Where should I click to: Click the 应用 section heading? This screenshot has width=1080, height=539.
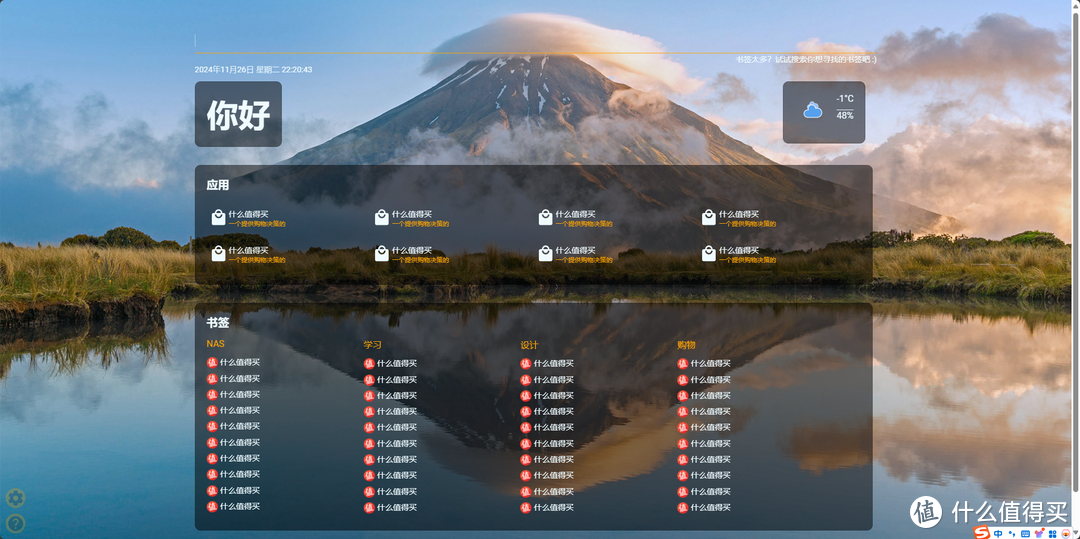pyautogui.click(x=218, y=185)
